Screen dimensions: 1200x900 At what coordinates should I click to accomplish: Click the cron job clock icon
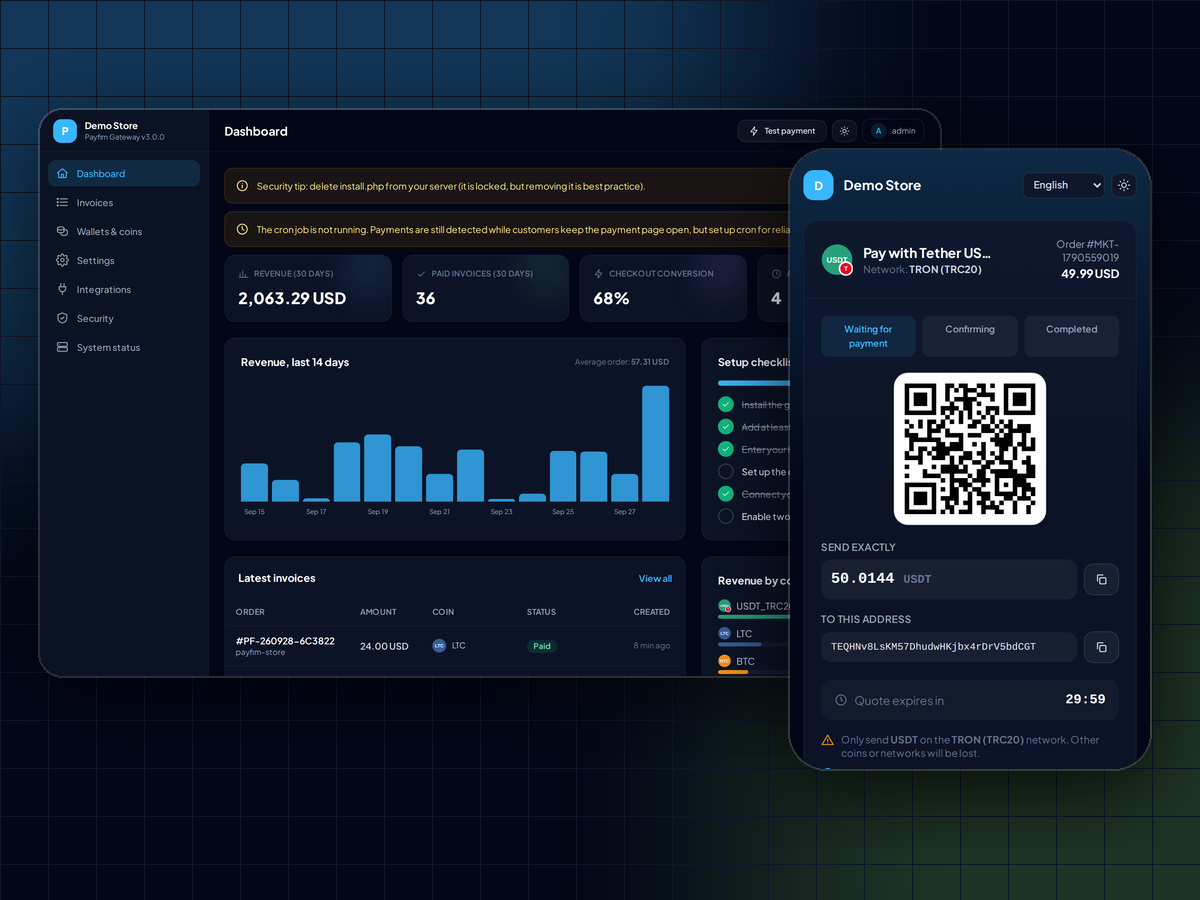pos(242,229)
